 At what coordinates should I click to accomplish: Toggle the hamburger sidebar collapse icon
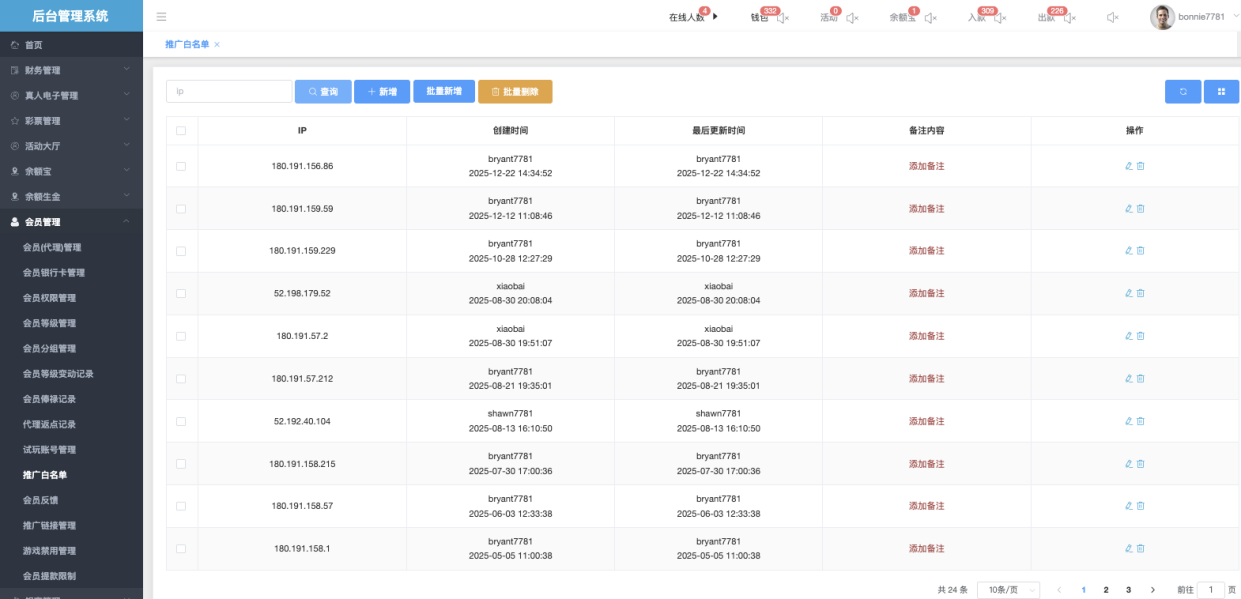click(161, 17)
